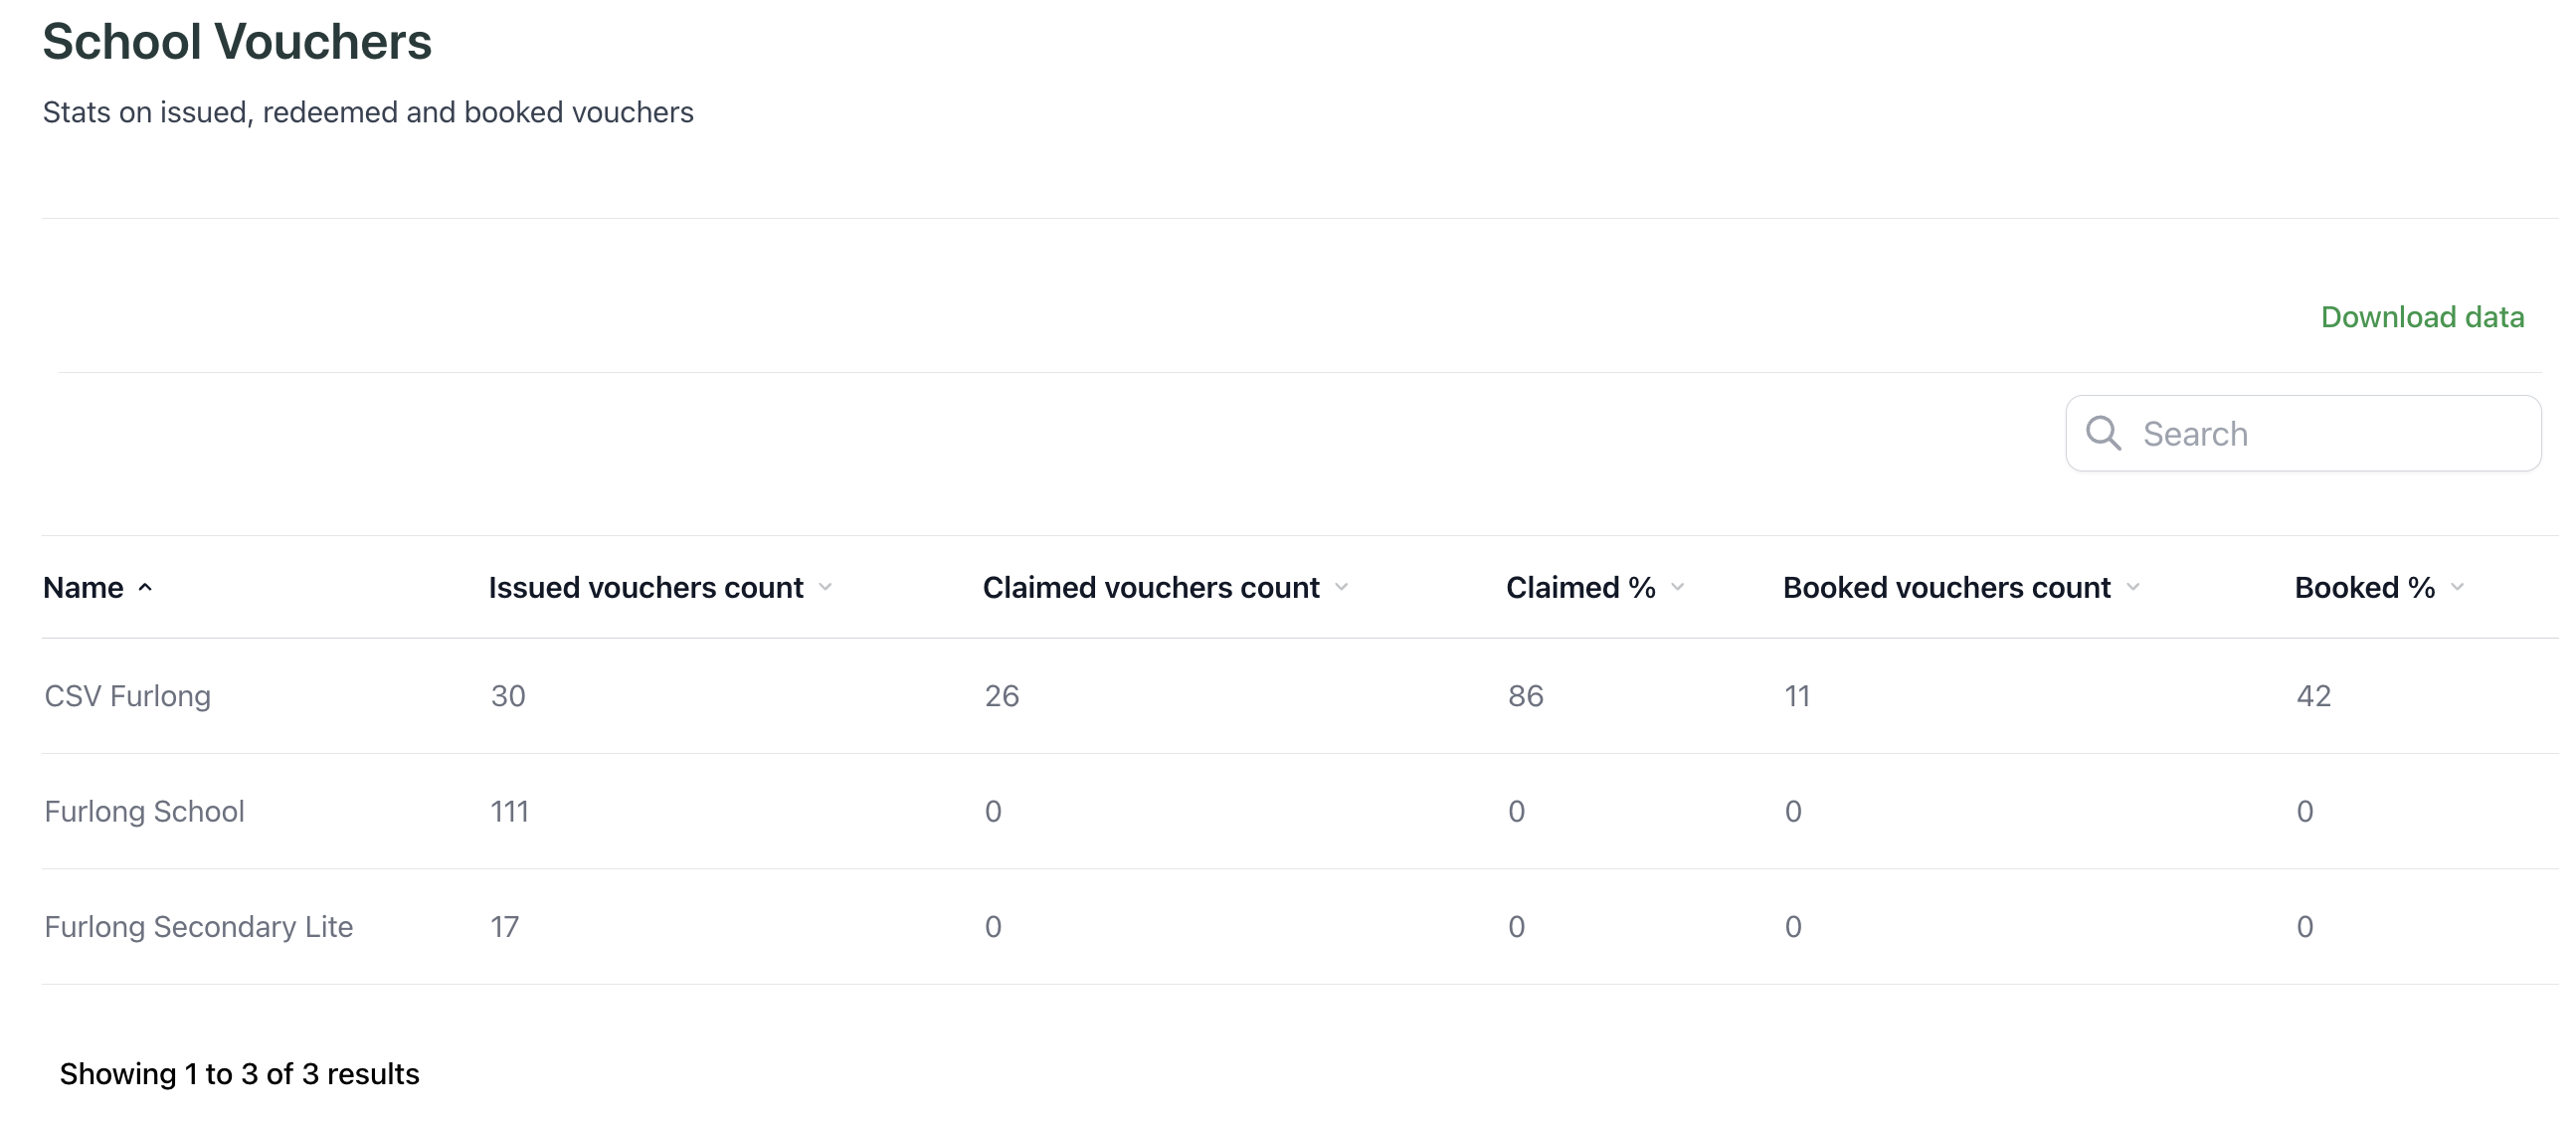Screen dimensions: 2576x1122
Task: Select the Furlong School row
Action: (x=144, y=811)
